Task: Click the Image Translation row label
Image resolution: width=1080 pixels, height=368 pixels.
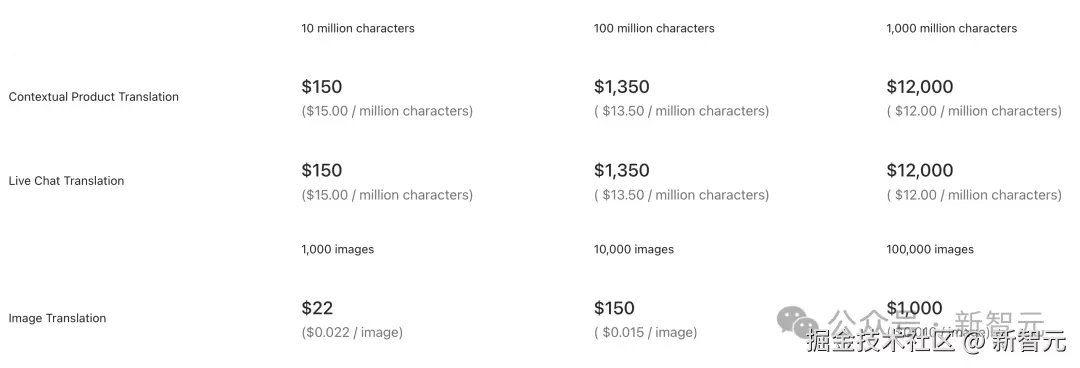Action: pyautogui.click(x=57, y=318)
